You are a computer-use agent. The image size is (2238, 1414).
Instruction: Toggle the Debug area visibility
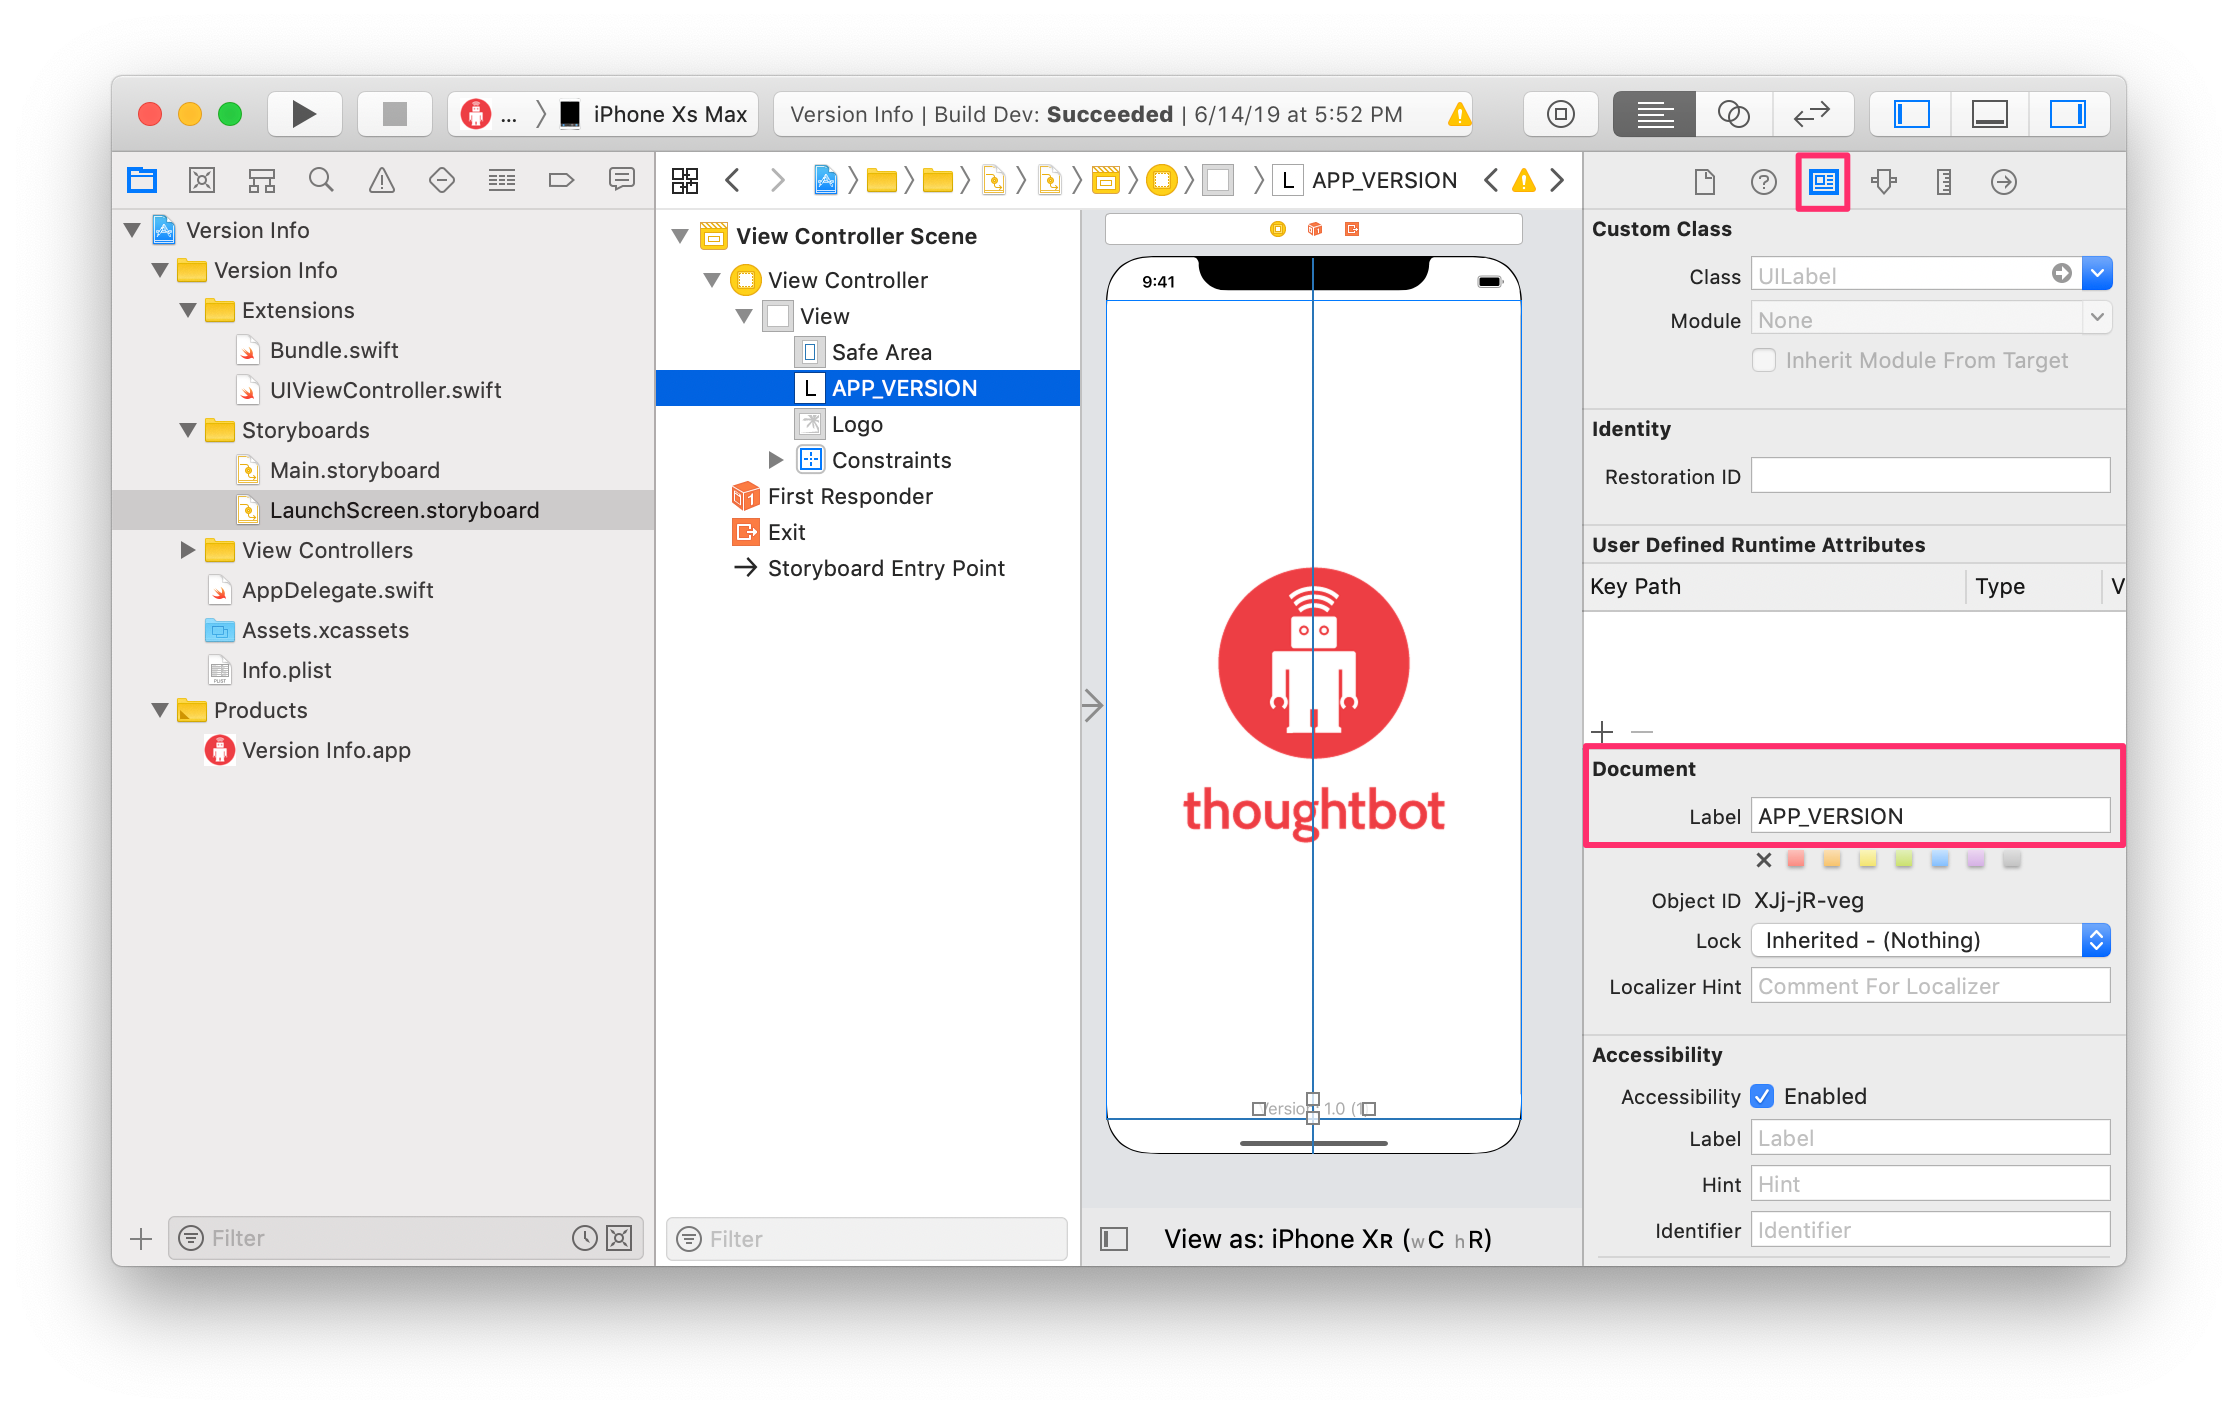1990,114
